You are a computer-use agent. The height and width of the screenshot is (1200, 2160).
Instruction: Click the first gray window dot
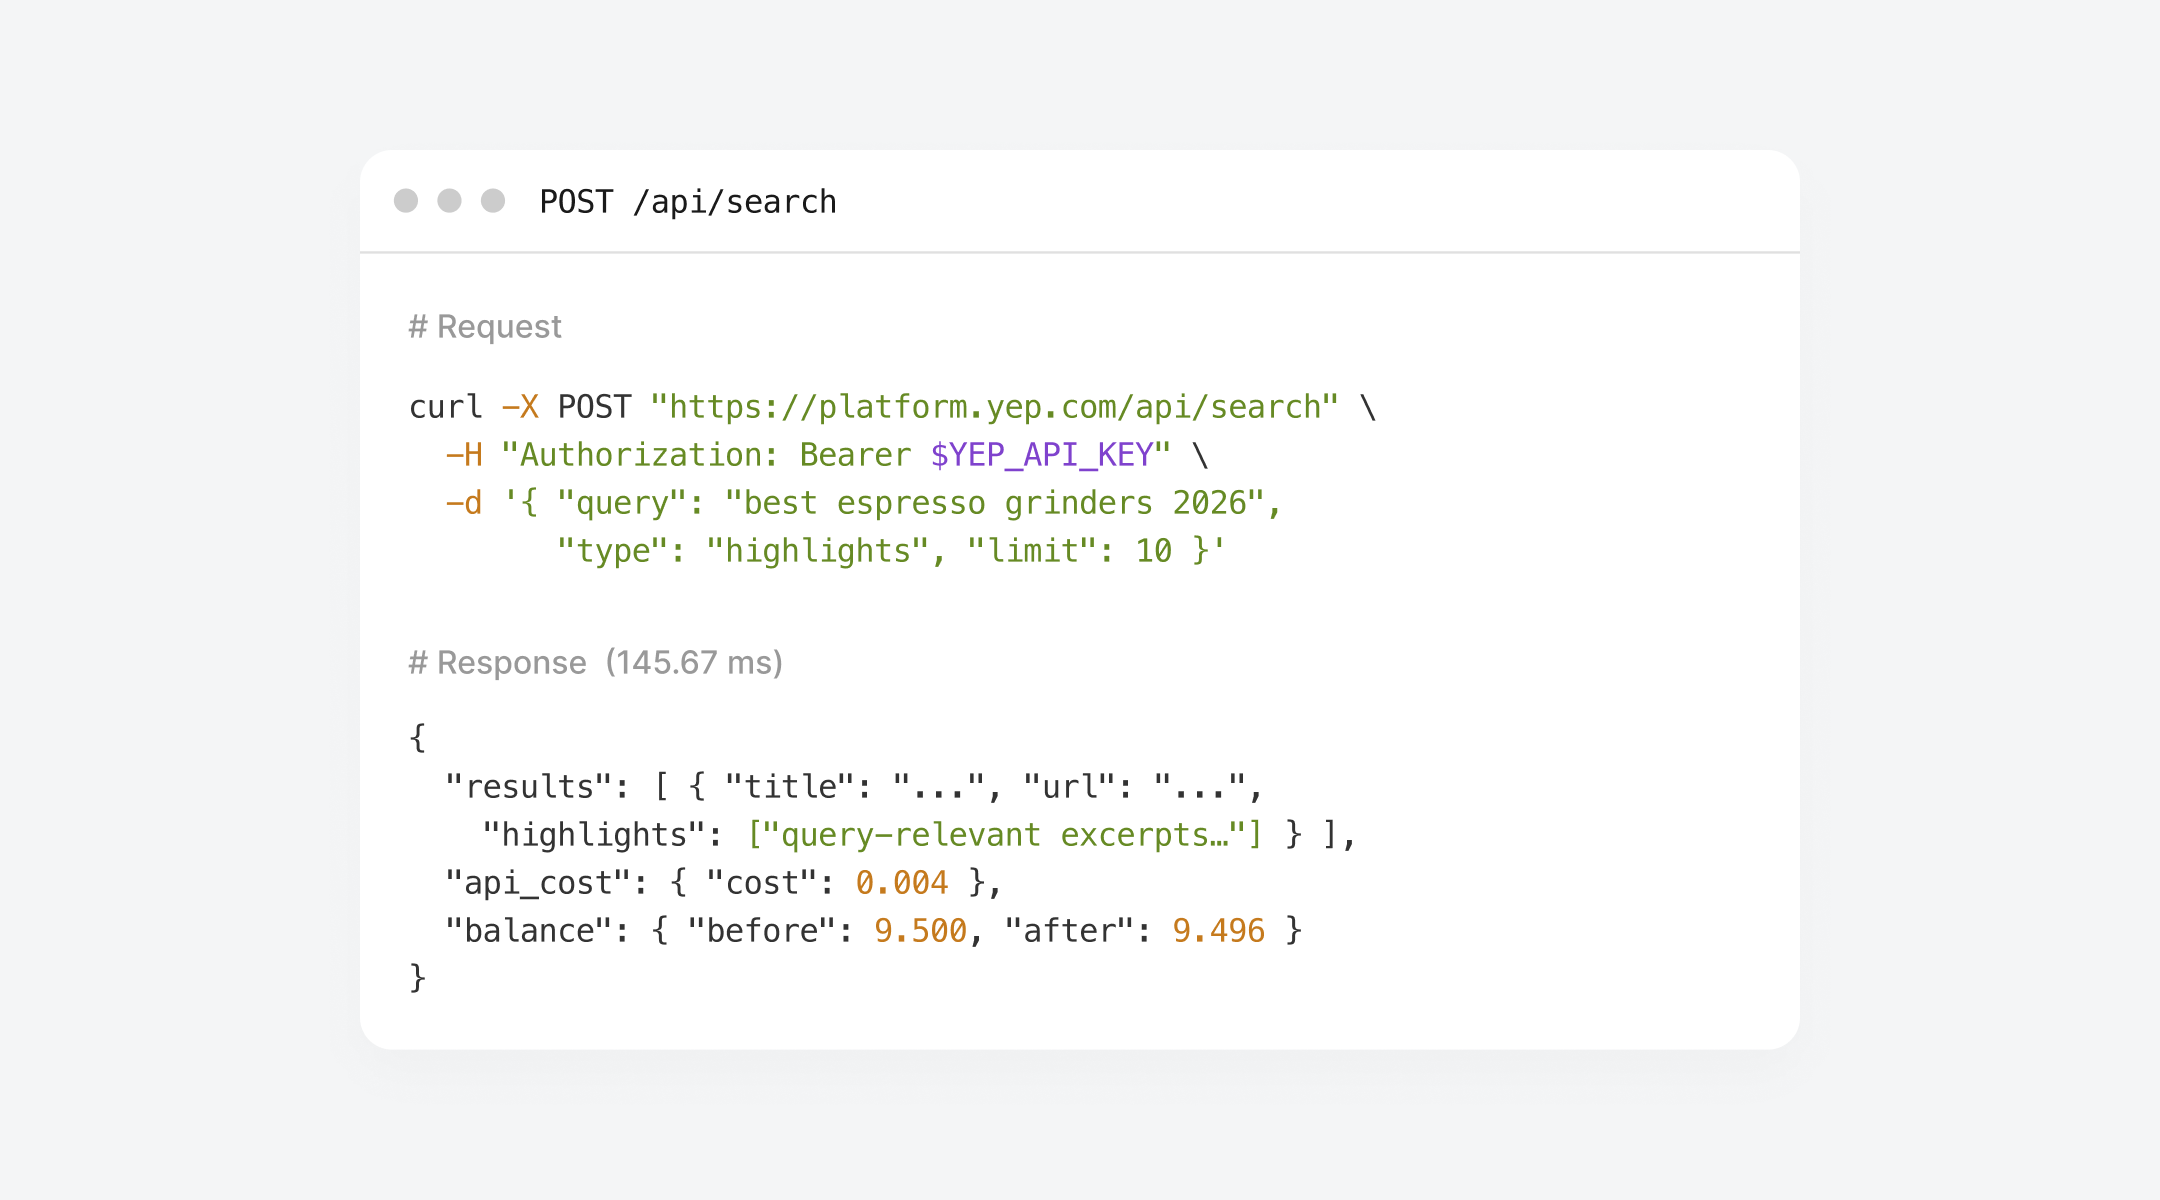(406, 201)
